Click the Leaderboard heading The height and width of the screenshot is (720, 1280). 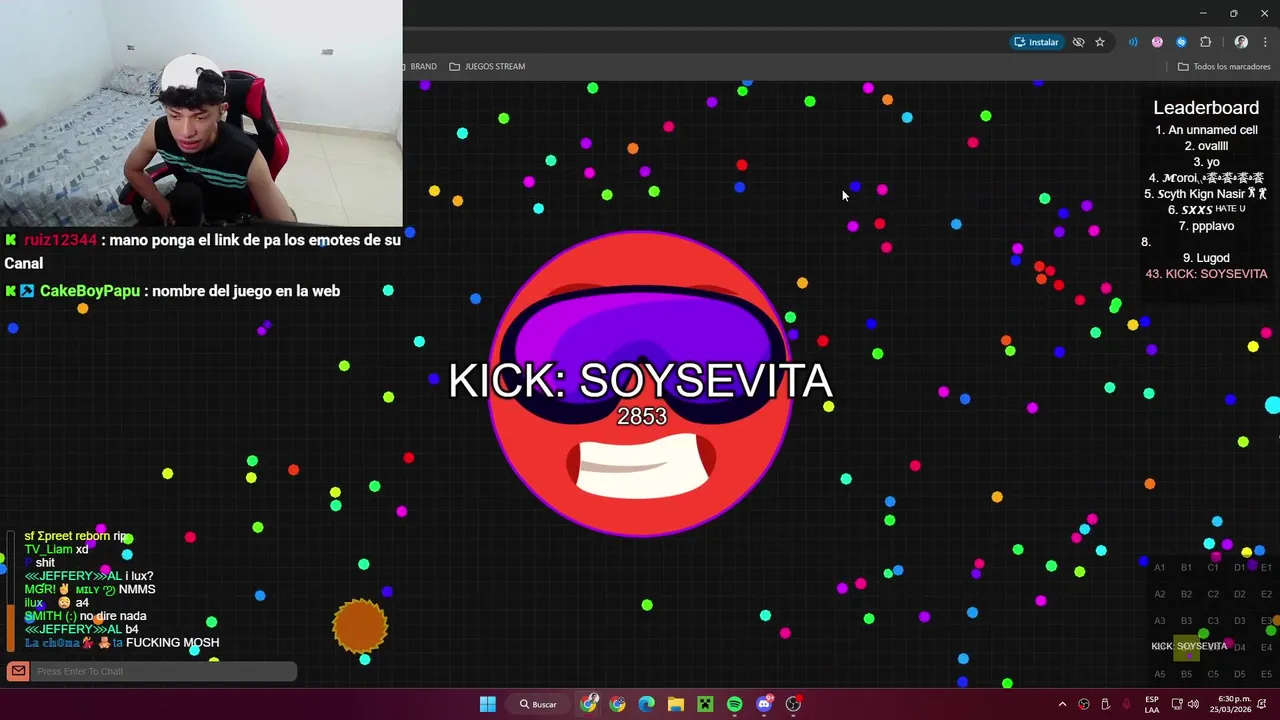[x=1206, y=108]
